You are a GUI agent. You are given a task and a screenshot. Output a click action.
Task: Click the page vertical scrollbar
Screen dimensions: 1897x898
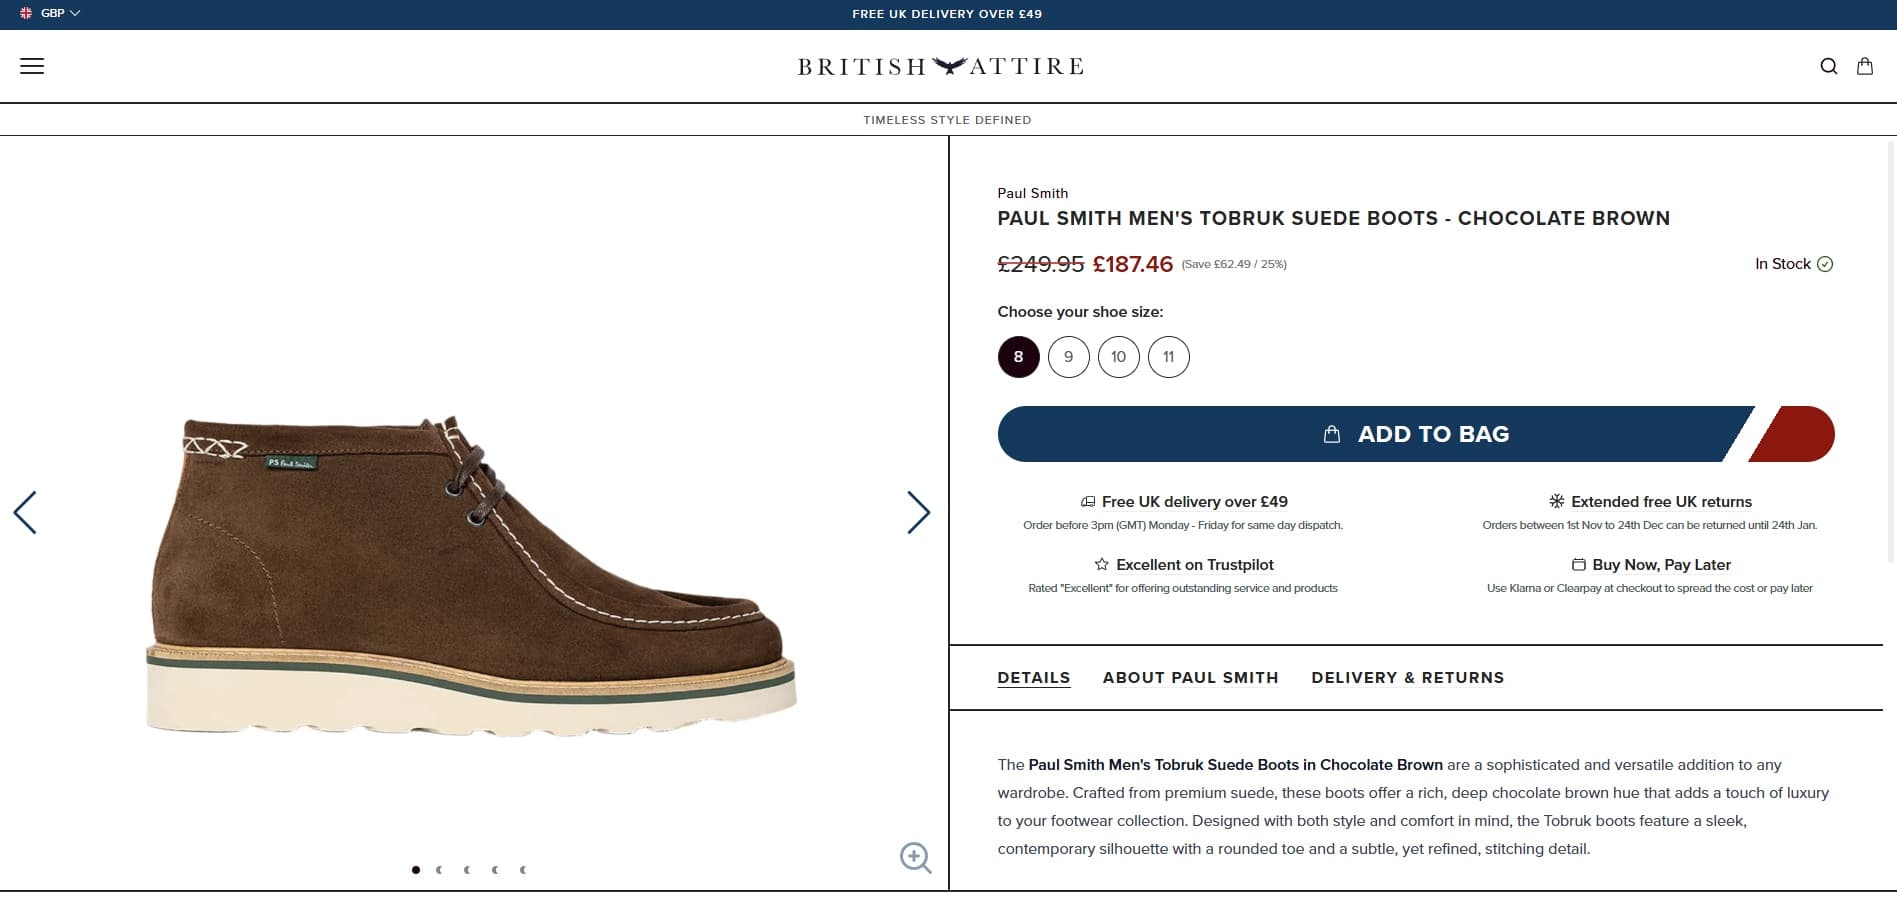pos(1890,350)
